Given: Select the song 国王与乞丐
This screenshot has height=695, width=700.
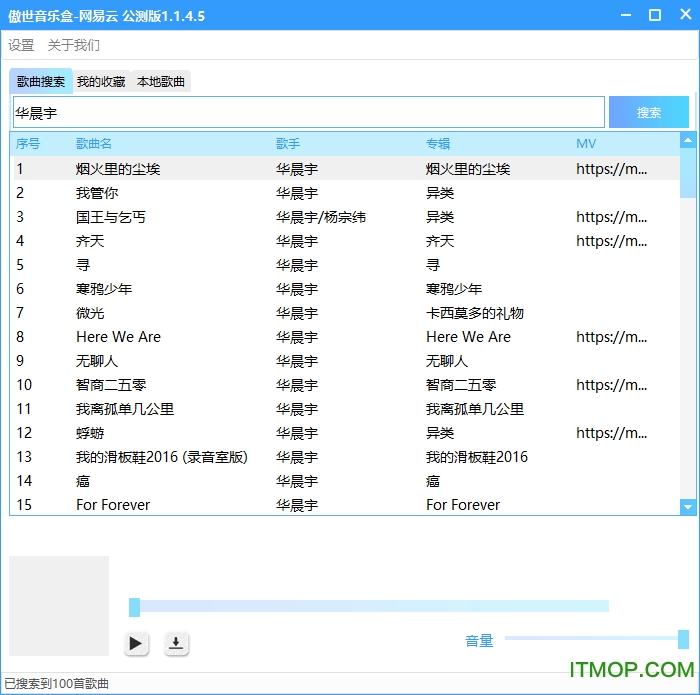Looking at the screenshot, I should 111,217.
